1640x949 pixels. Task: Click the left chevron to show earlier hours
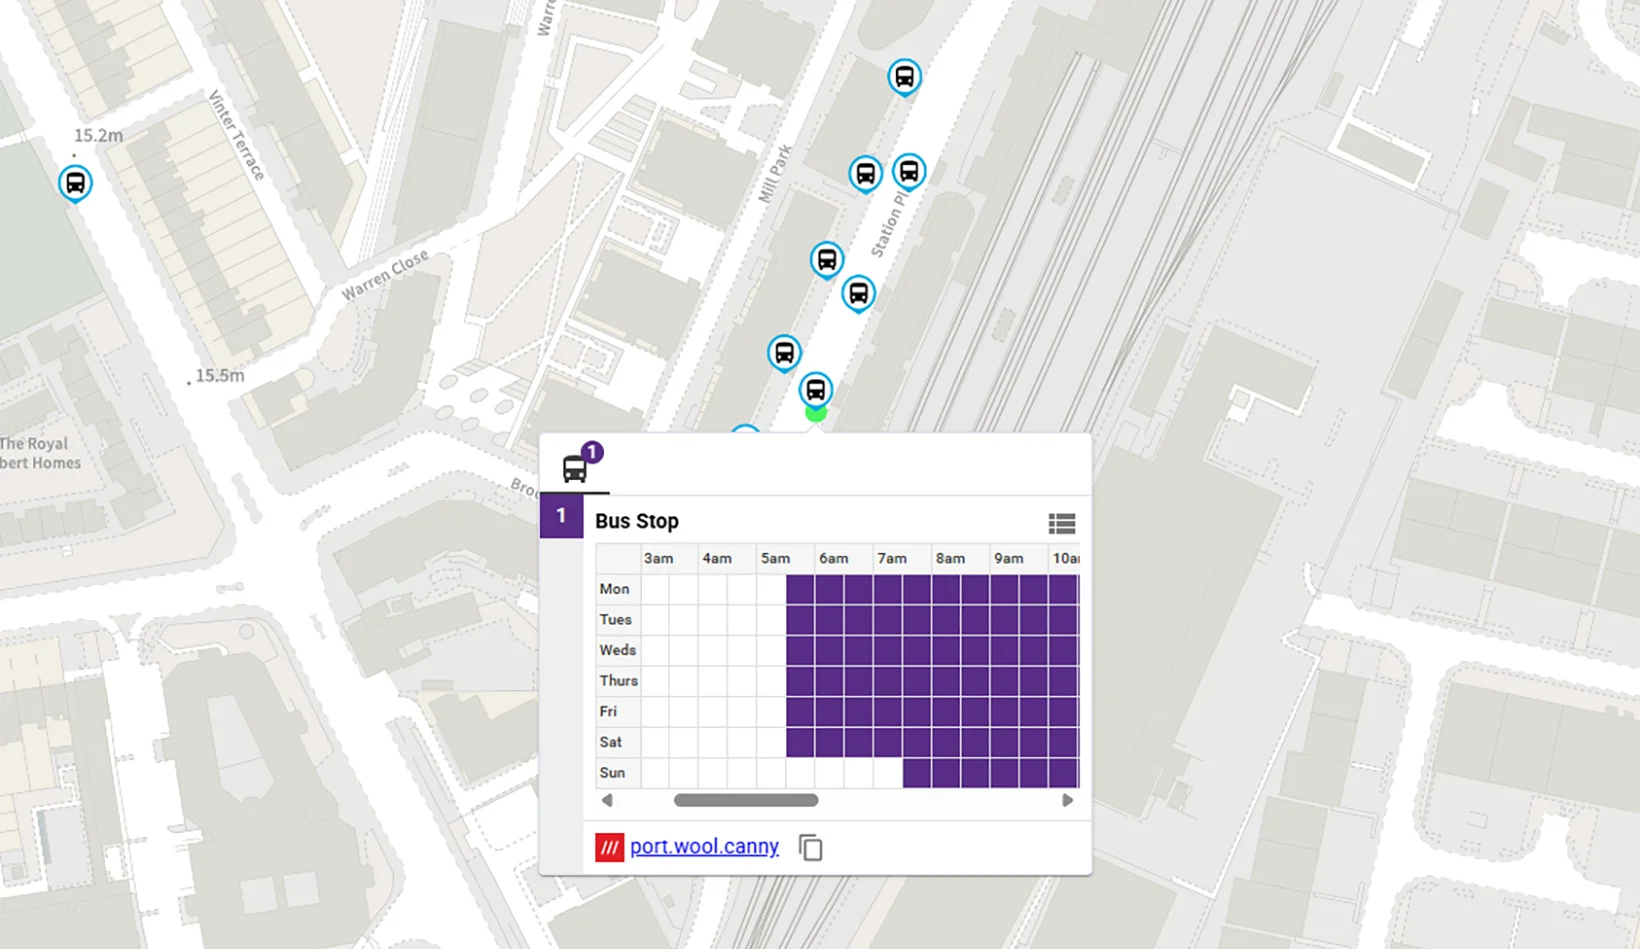click(606, 800)
